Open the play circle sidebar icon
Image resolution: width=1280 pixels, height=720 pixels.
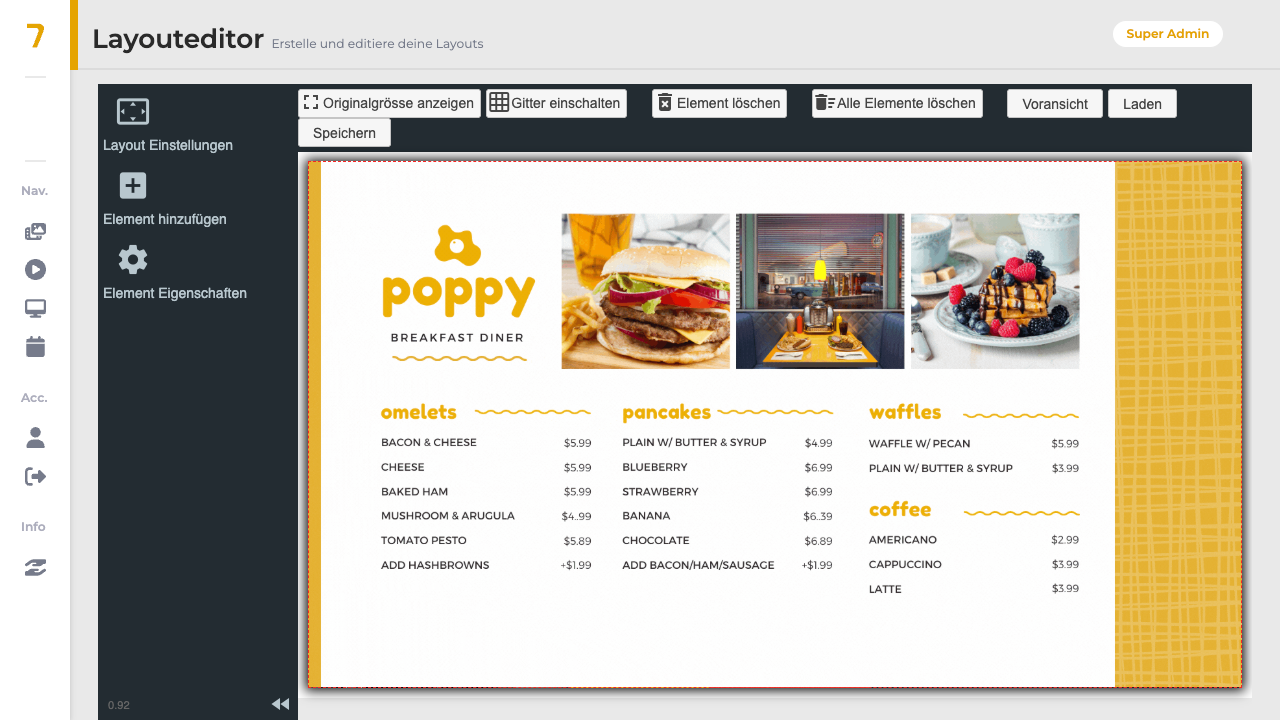click(35, 270)
